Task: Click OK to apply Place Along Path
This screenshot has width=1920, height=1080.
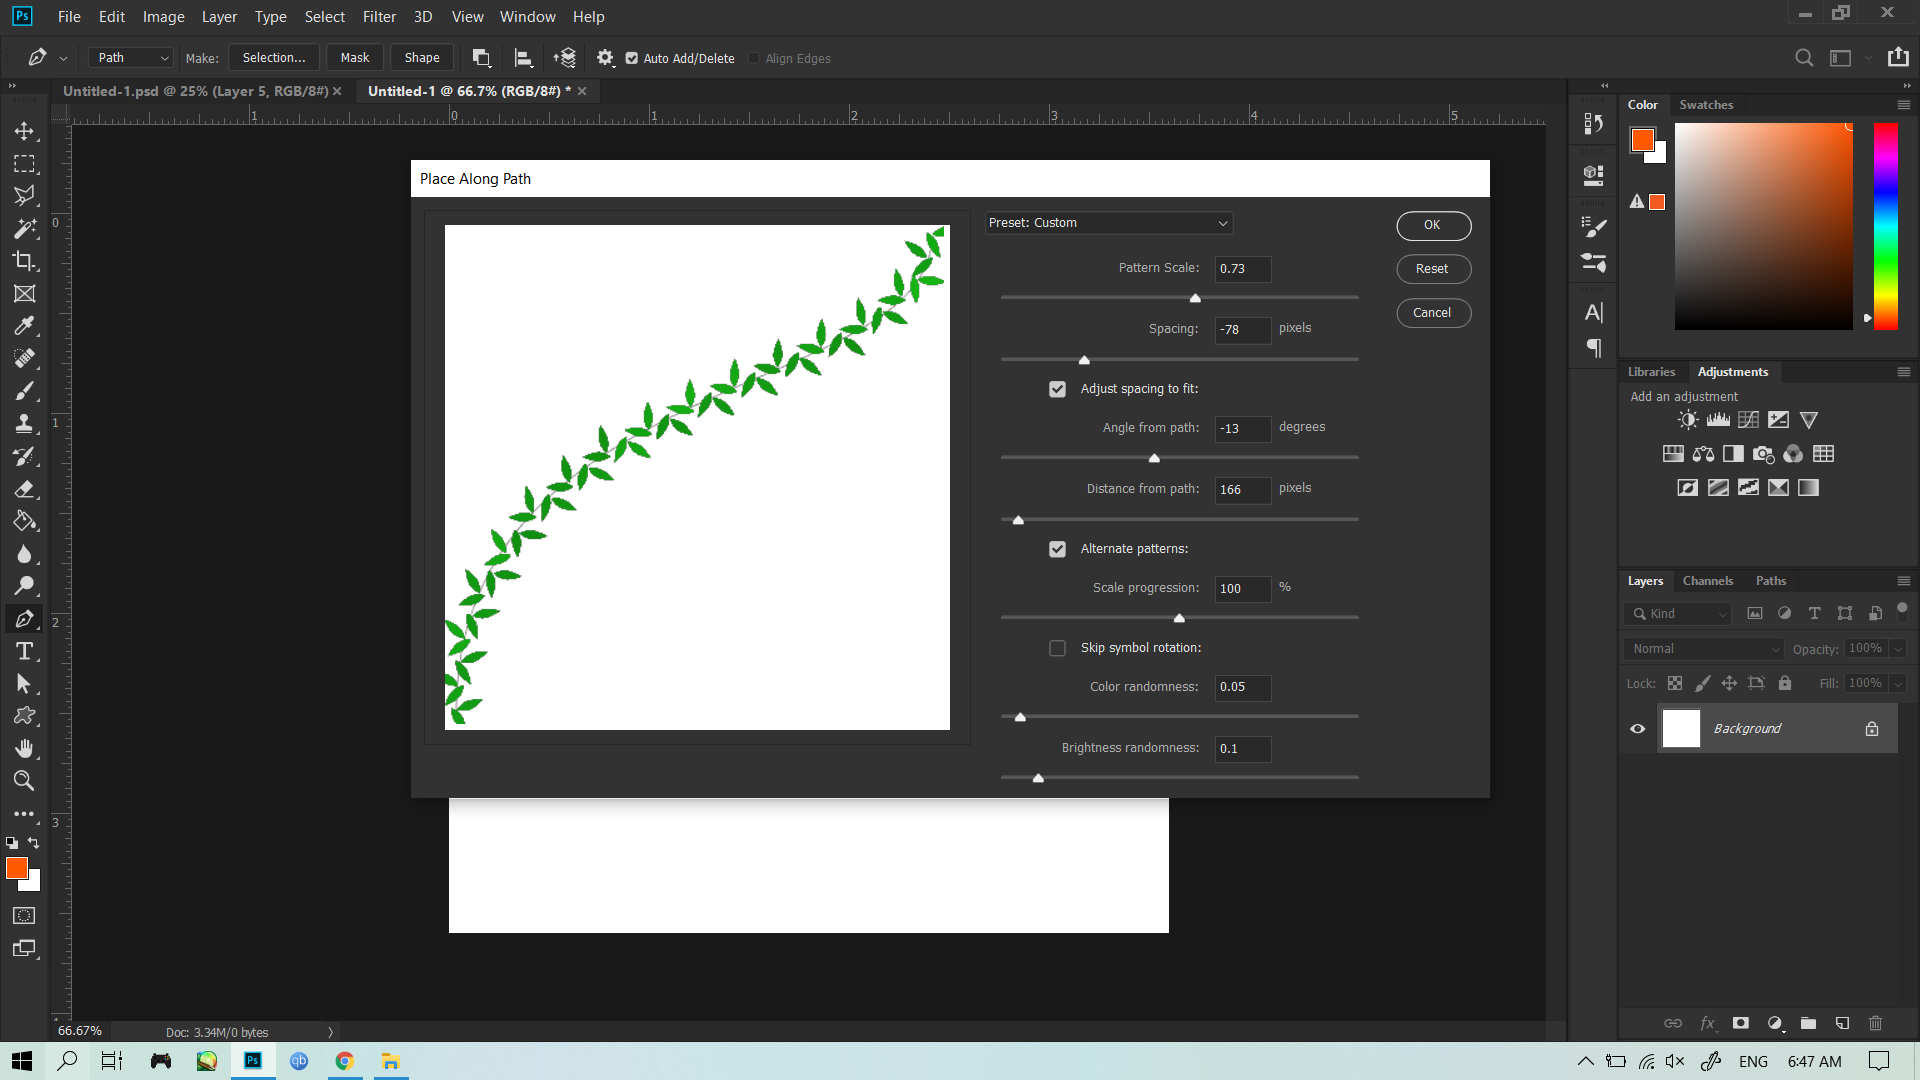Action: [1433, 225]
